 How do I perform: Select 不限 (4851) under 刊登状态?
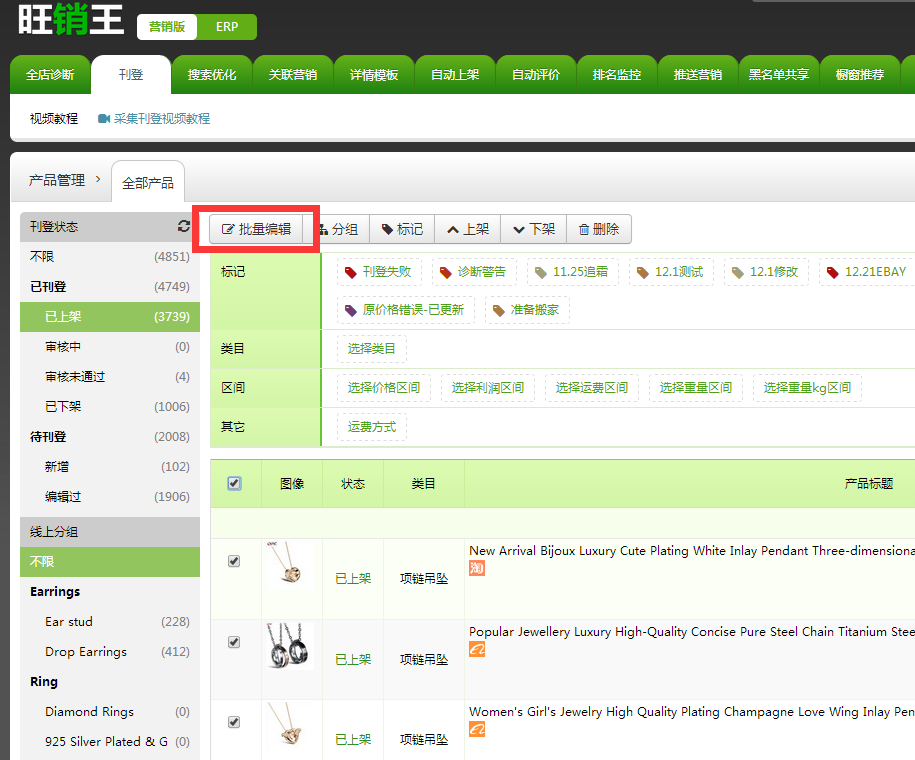tap(110, 257)
